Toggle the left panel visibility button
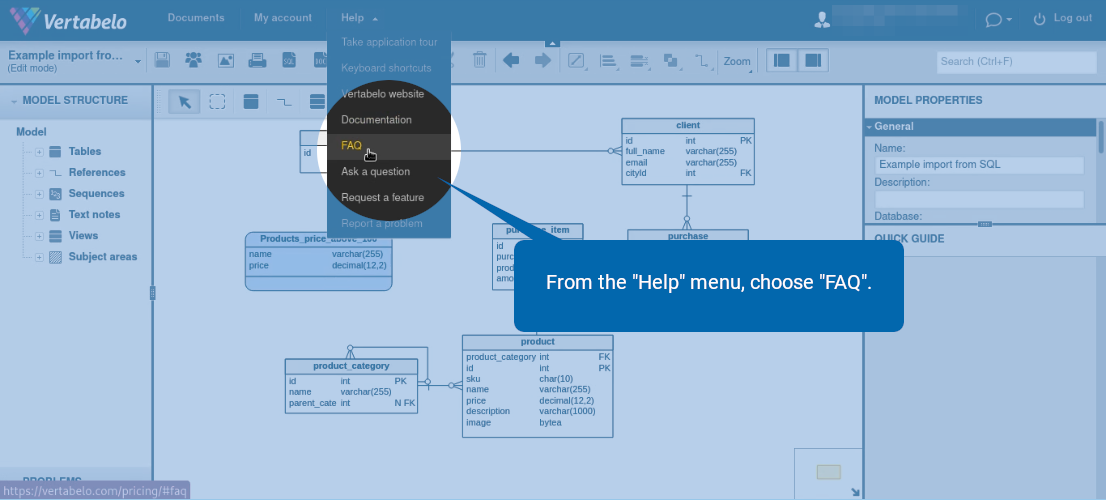The width and height of the screenshot is (1106, 500). (x=782, y=61)
